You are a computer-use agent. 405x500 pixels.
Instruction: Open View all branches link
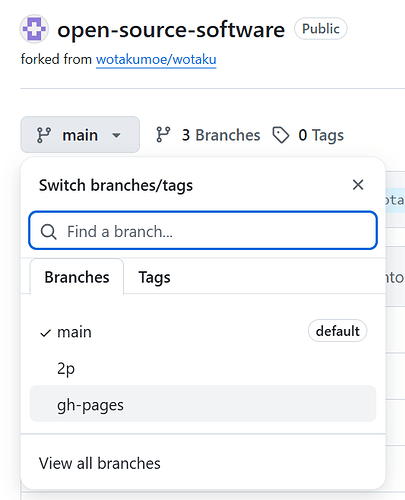pos(100,463)
